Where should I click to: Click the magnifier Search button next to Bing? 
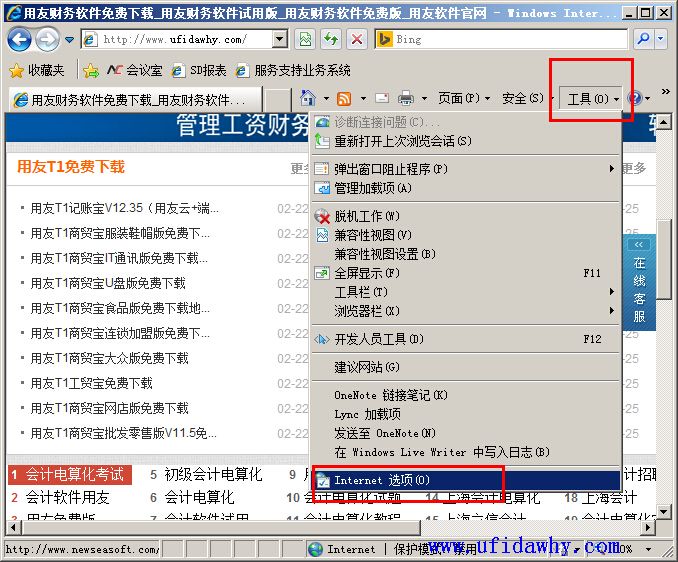[x=643, y=39]
